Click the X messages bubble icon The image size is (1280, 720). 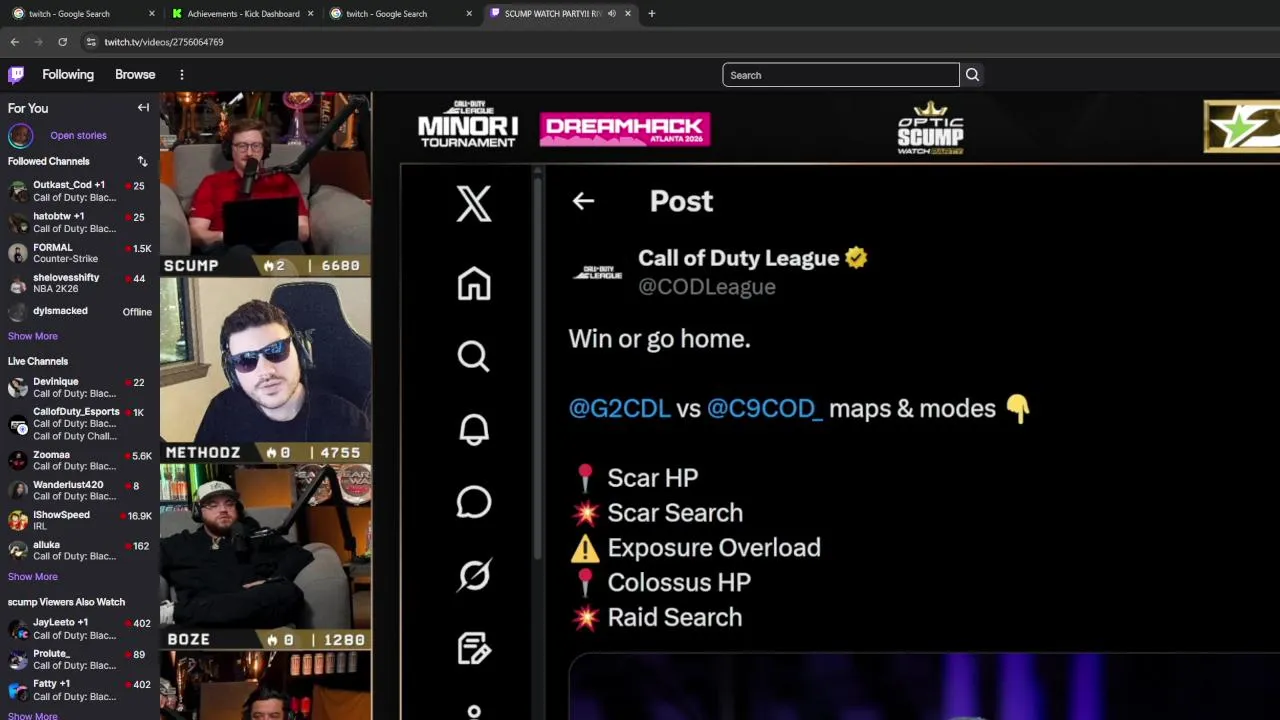tap(474, 502)
